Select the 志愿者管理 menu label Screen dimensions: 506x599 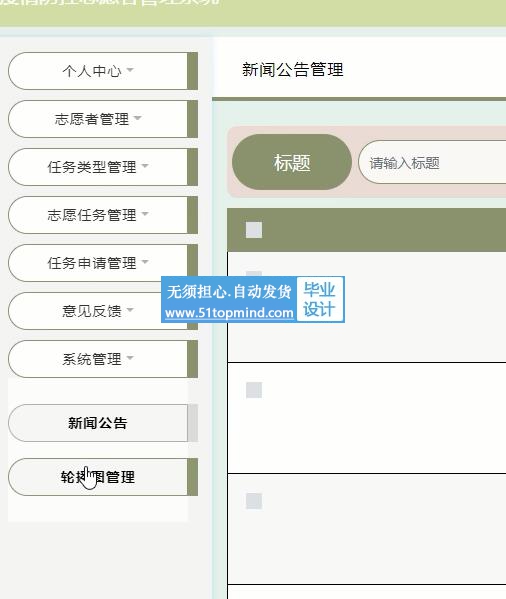pos(92,119)
